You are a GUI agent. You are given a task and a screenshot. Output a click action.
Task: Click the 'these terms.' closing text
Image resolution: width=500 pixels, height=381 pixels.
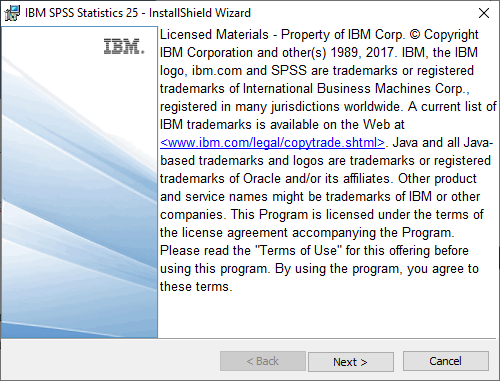[x=196, y=287]
